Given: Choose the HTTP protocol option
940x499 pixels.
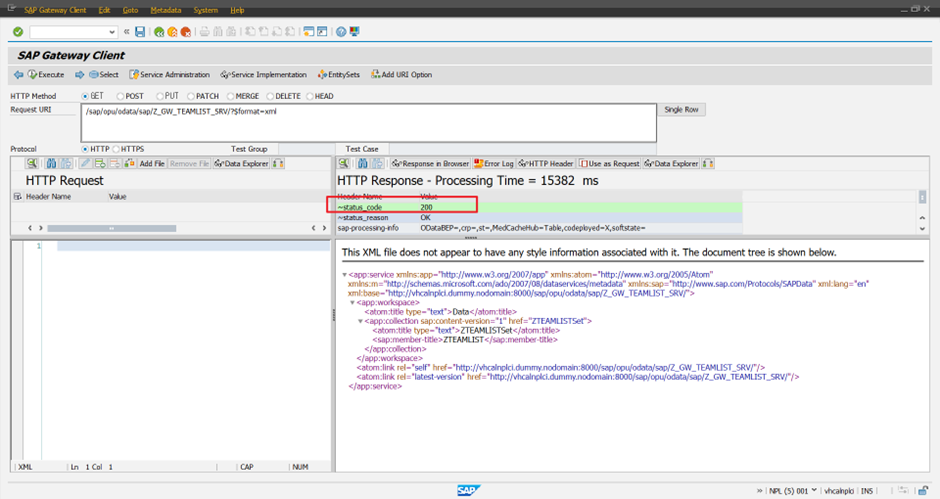Looking at the screenshot, I should [85, 149].
